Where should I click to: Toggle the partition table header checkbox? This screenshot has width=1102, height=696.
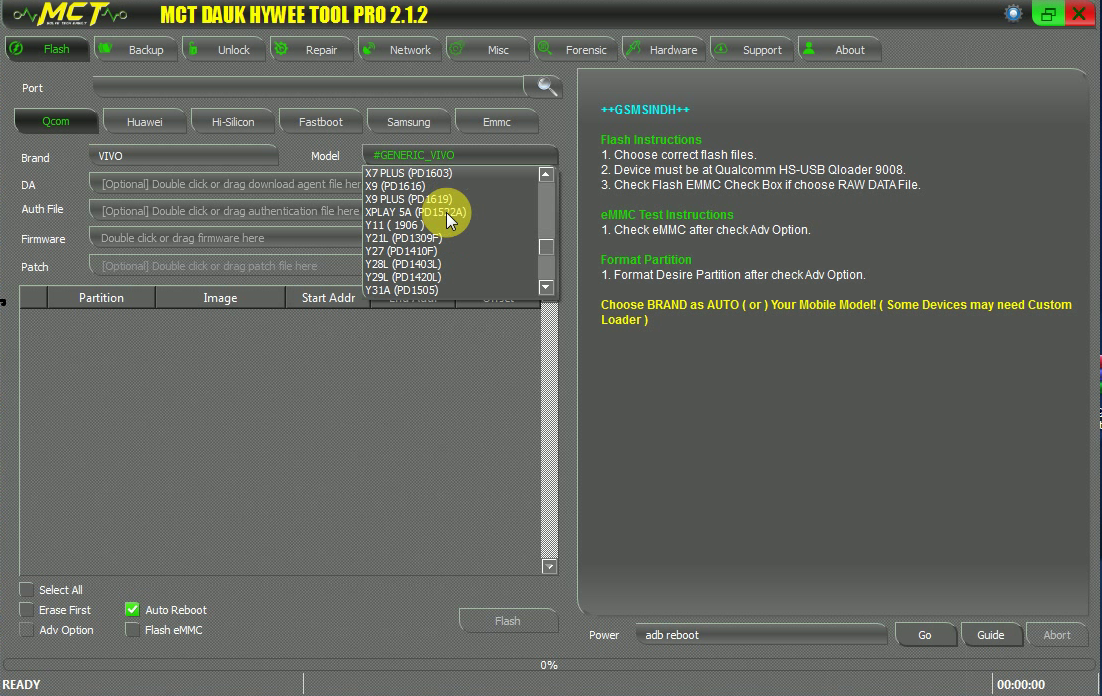pos(33,297)
